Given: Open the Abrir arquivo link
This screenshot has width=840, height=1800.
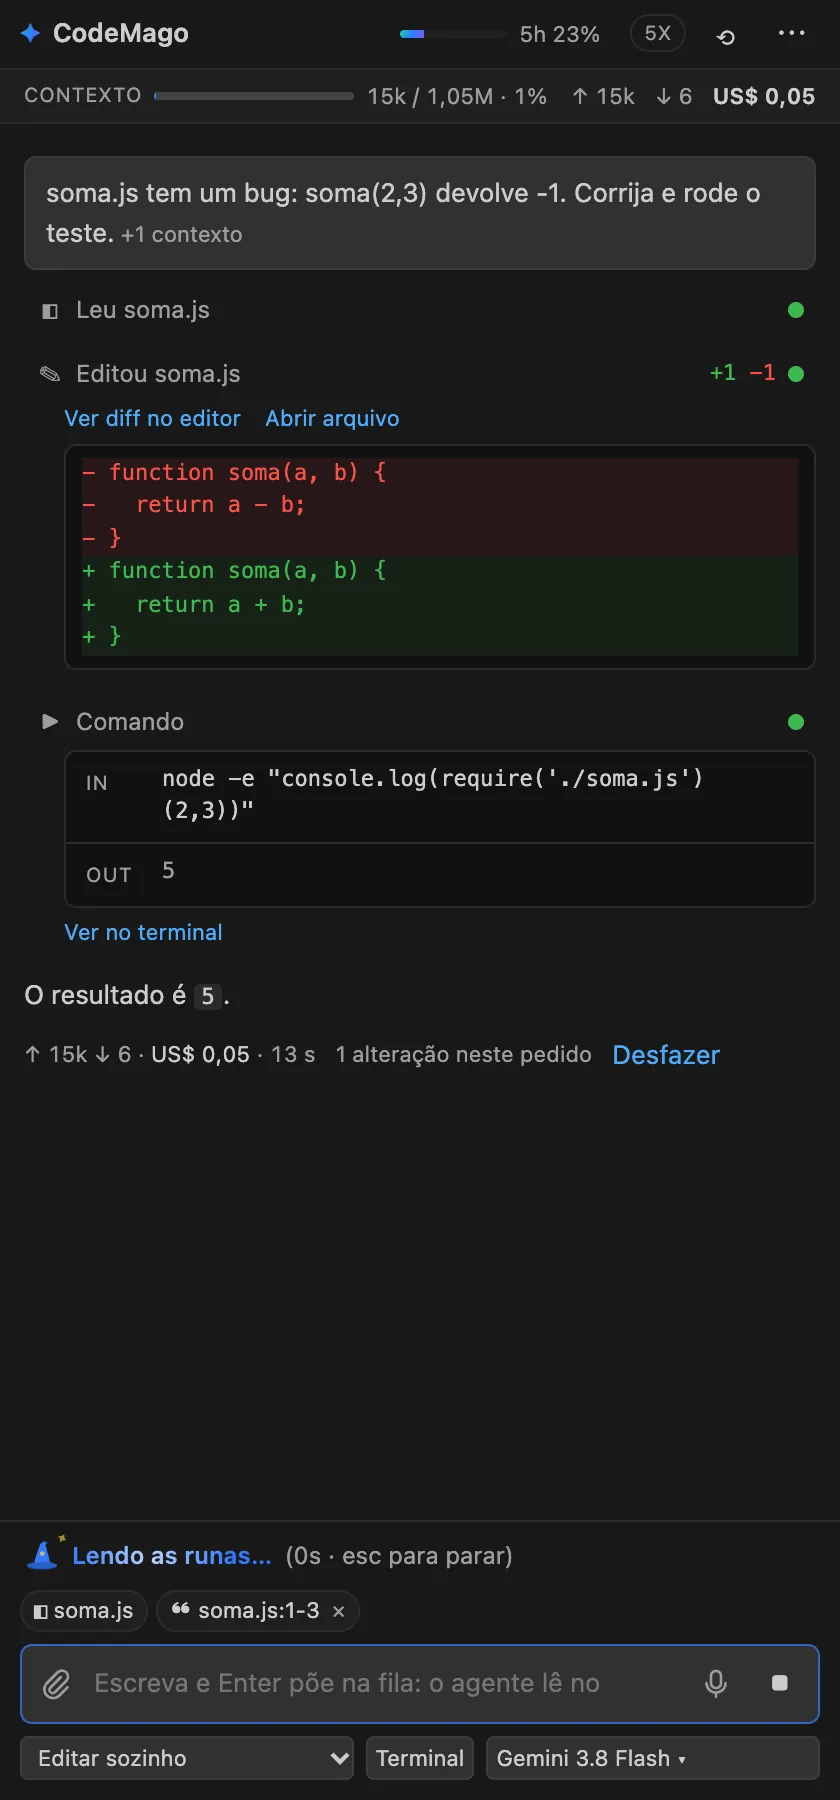Looking at the screenshot, I should coord(332,419).
